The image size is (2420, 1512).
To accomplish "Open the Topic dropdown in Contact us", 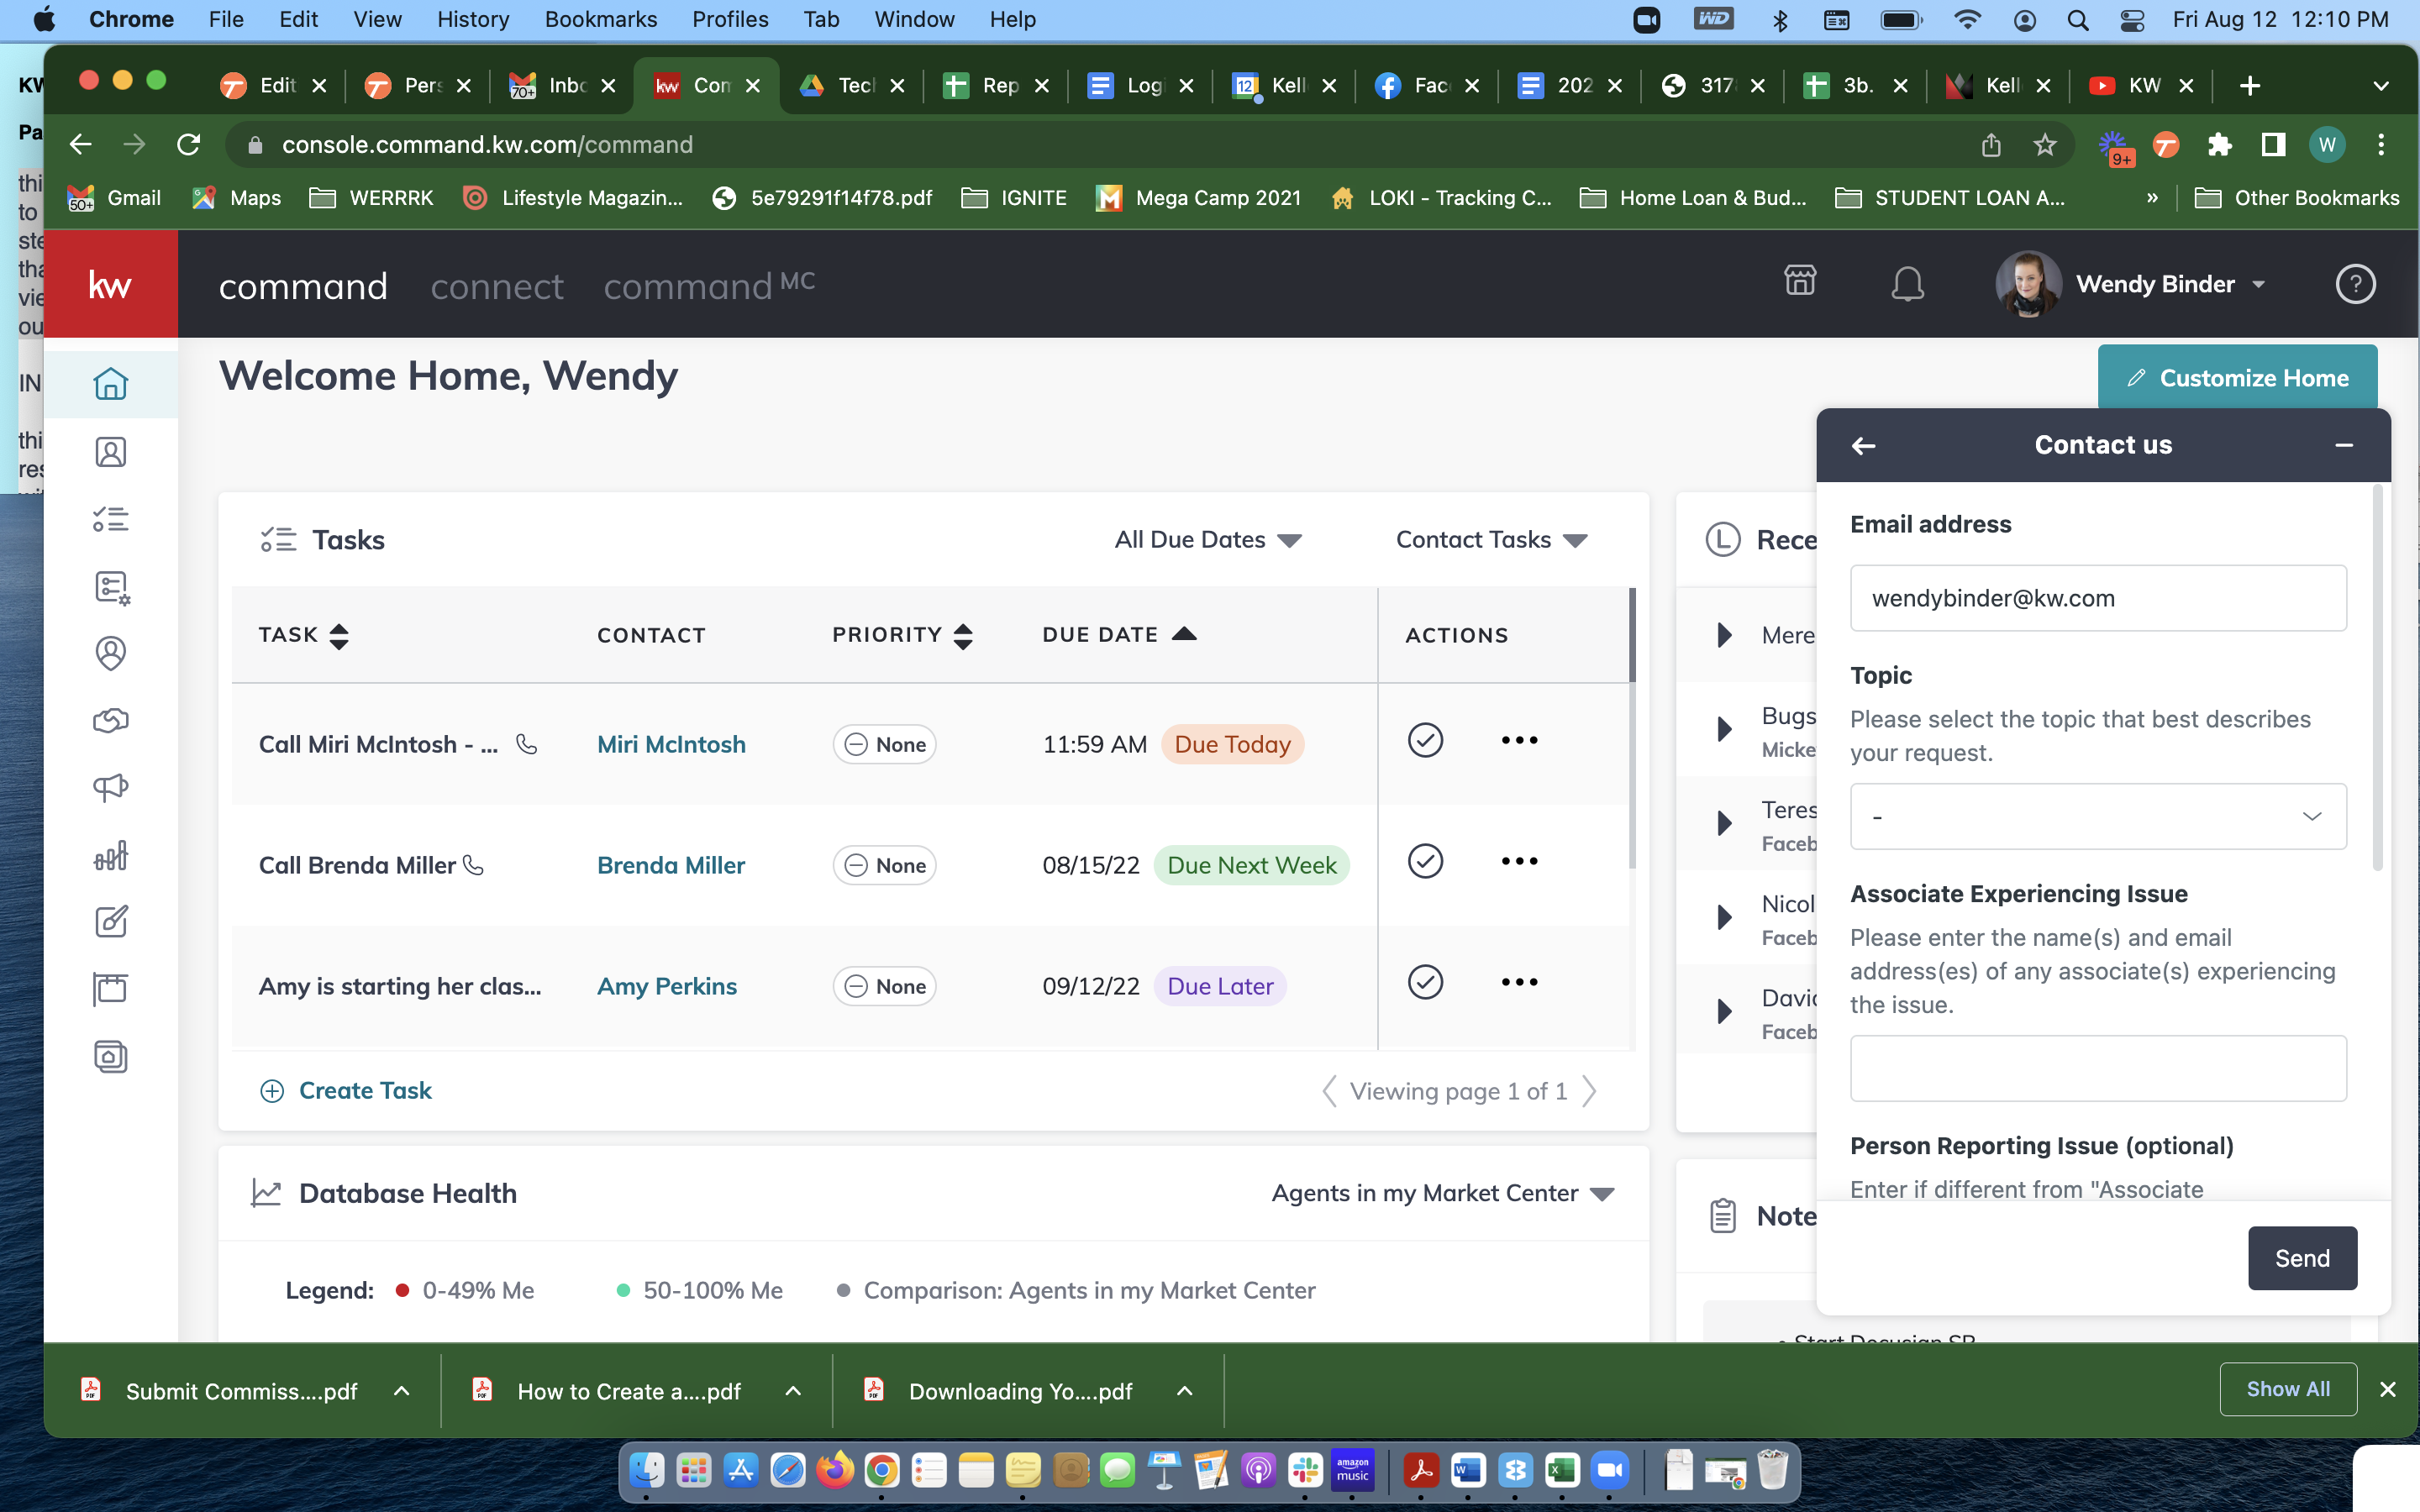I will 2098,816.
